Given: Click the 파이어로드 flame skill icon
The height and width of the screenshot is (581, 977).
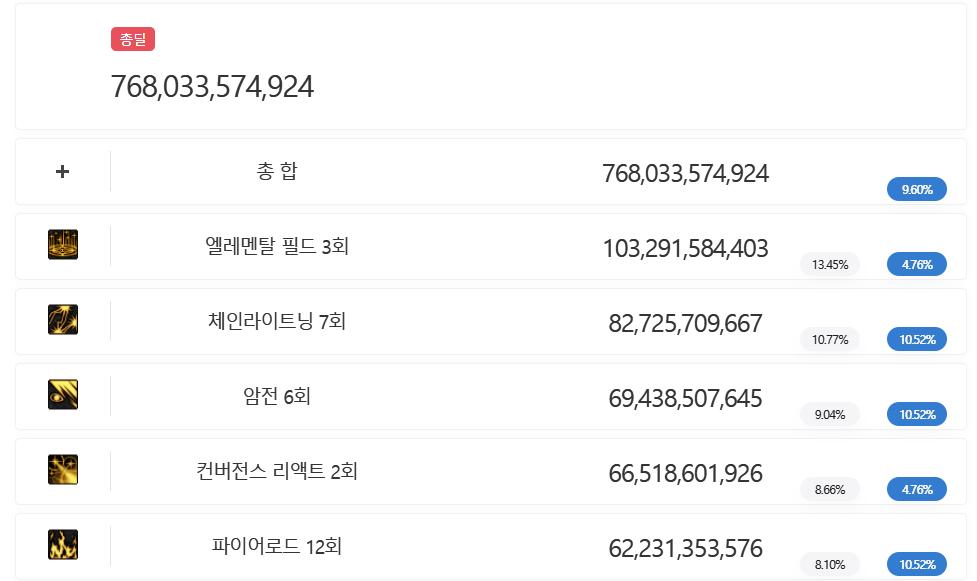Looking at the screenshot, I should (63, 545).
